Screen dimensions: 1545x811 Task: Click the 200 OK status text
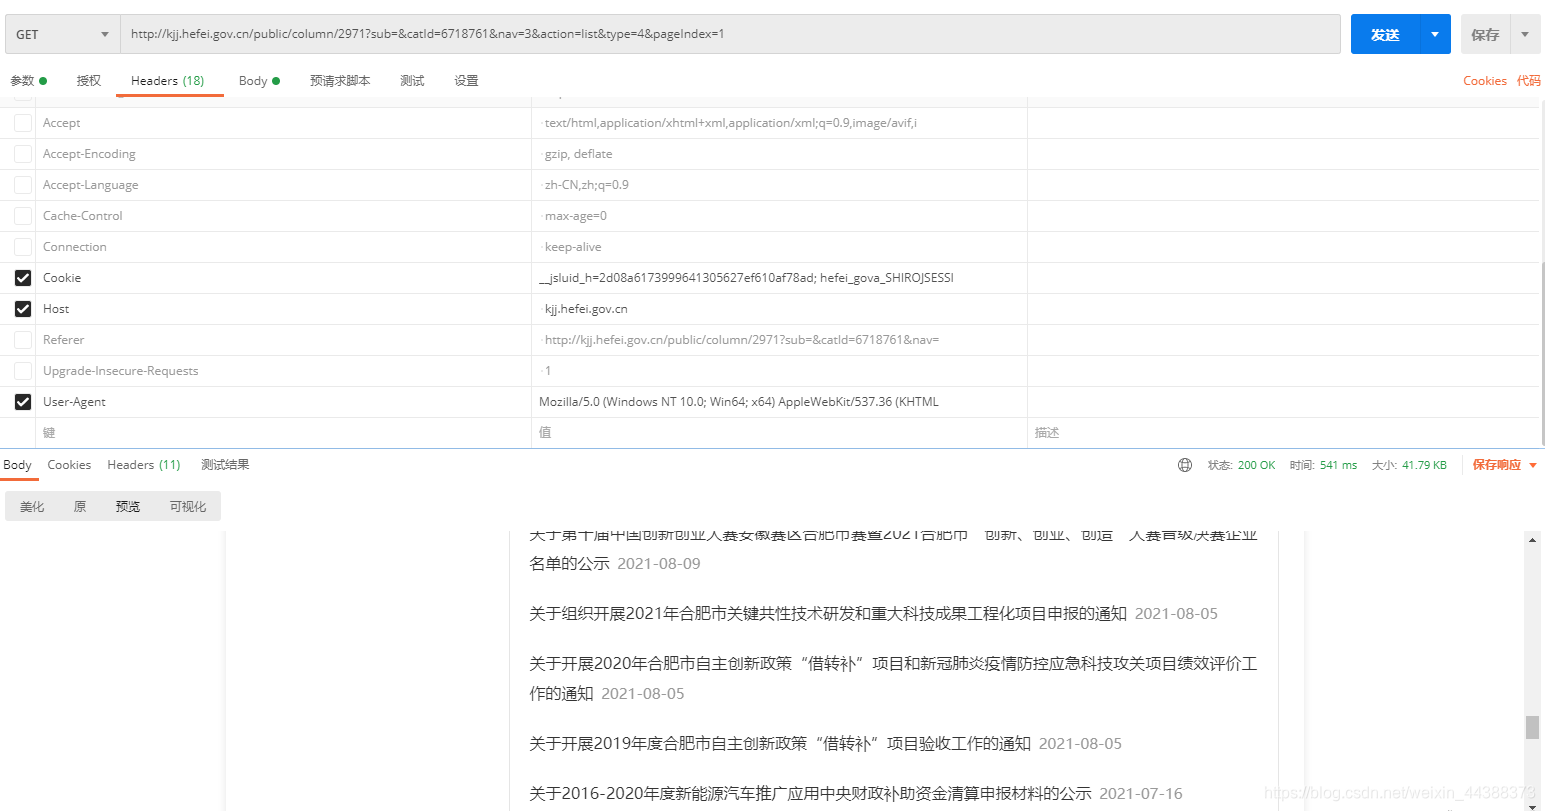click(1256, 465)
